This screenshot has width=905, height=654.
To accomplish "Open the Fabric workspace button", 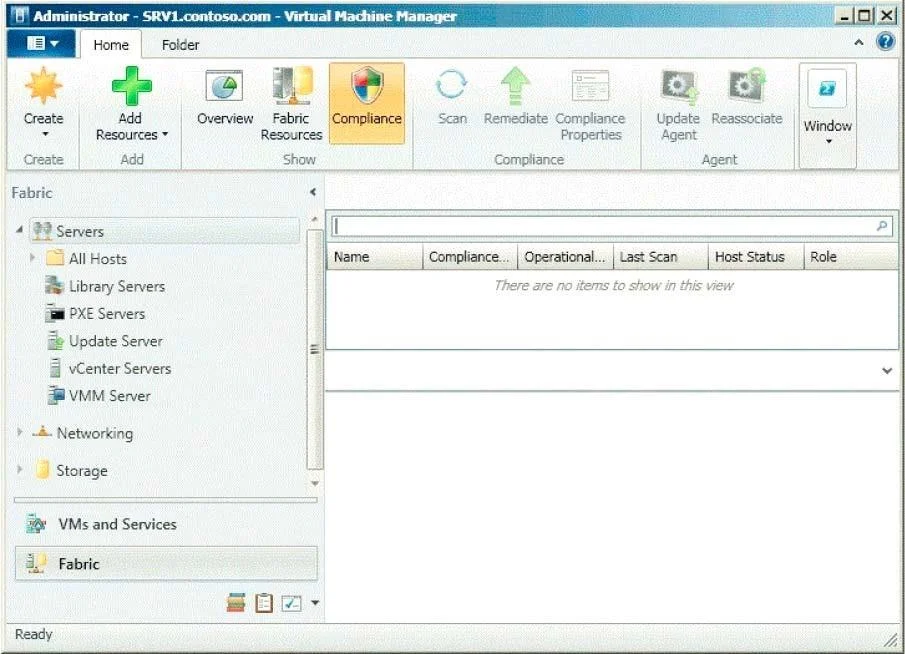I will (x=166, y=563).
